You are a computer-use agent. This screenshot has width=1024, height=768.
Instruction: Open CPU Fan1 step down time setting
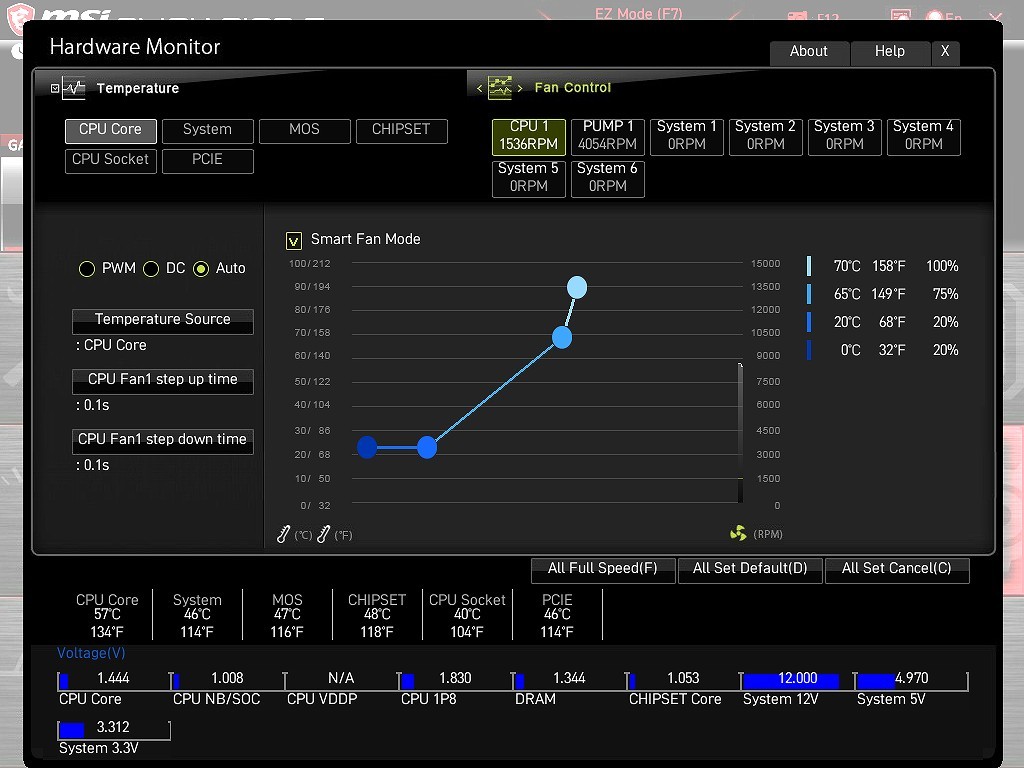coord(162,441)
